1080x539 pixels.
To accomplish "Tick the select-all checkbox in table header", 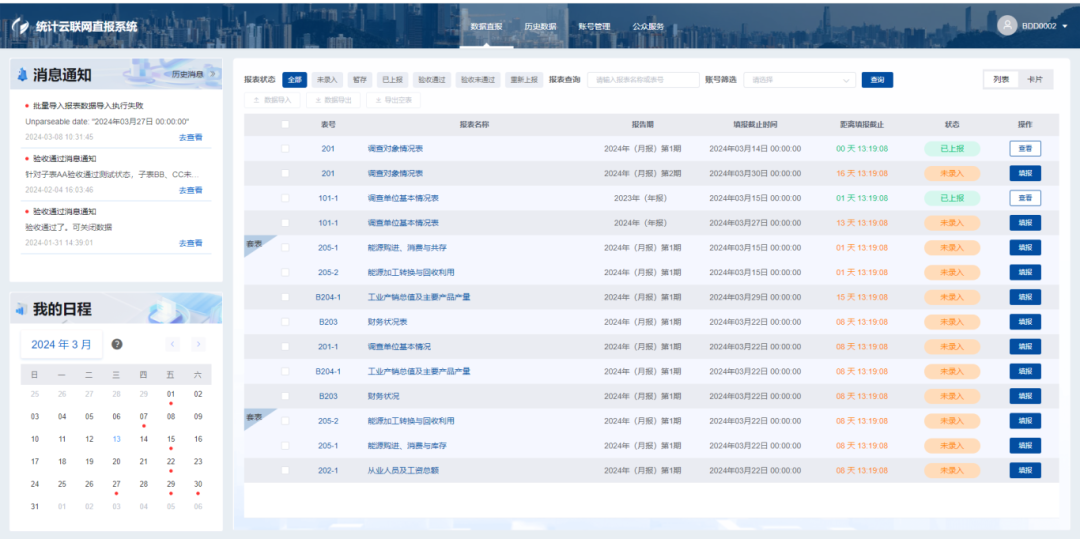I will [285, 125].
